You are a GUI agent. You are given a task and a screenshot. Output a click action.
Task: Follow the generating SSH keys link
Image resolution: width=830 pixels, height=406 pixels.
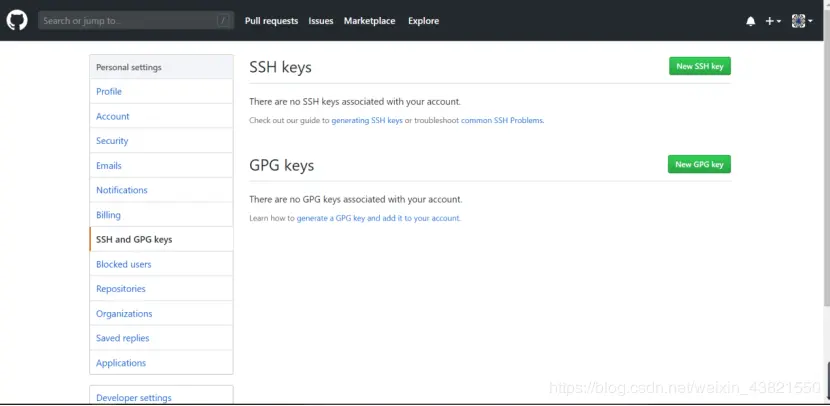coord(367,120)
